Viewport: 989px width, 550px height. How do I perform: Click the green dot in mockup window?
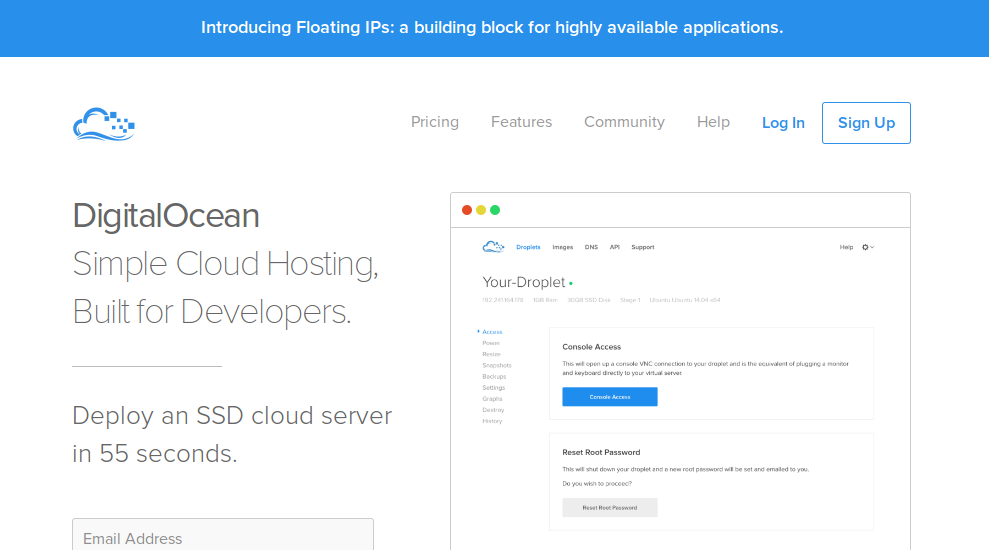(495, 210)
